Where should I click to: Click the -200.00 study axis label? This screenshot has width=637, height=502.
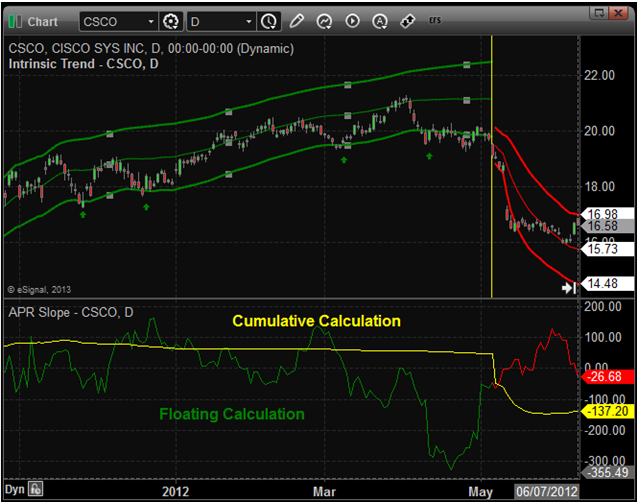[604, 430]
